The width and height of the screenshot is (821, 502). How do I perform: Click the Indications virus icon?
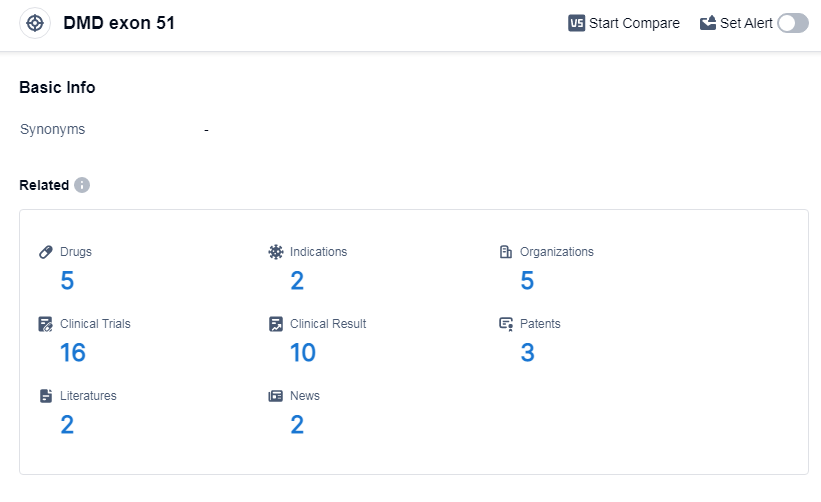(276, 252)
